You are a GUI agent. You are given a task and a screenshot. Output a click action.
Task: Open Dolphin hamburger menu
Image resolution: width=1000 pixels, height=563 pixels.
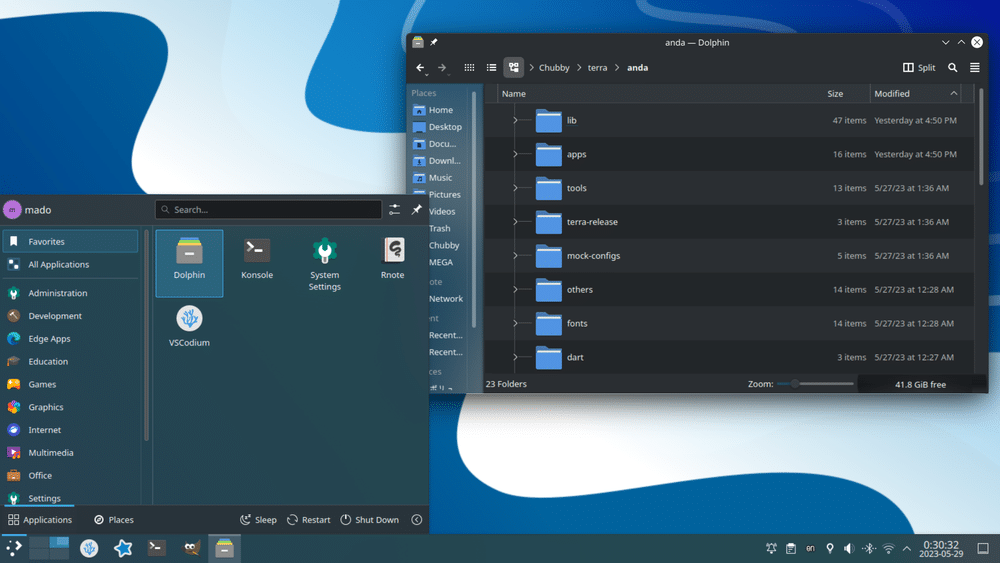974,68
